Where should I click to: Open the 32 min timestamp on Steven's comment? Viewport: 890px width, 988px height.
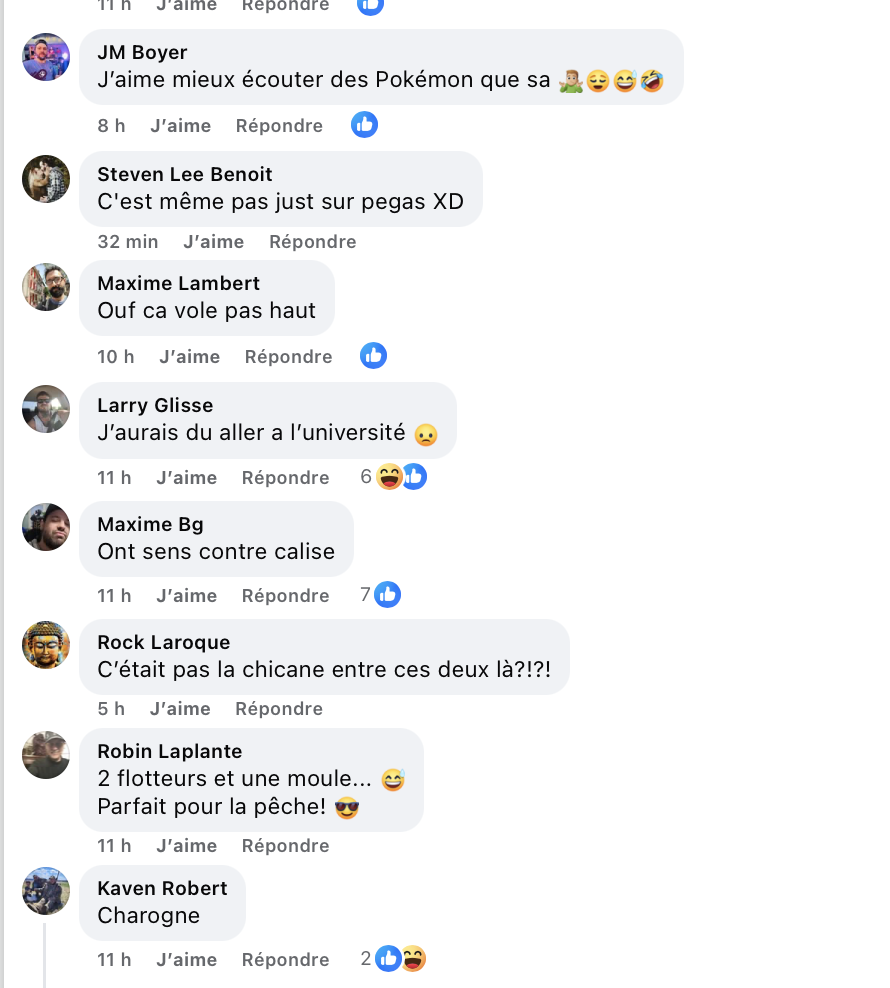tap(128, 242)
